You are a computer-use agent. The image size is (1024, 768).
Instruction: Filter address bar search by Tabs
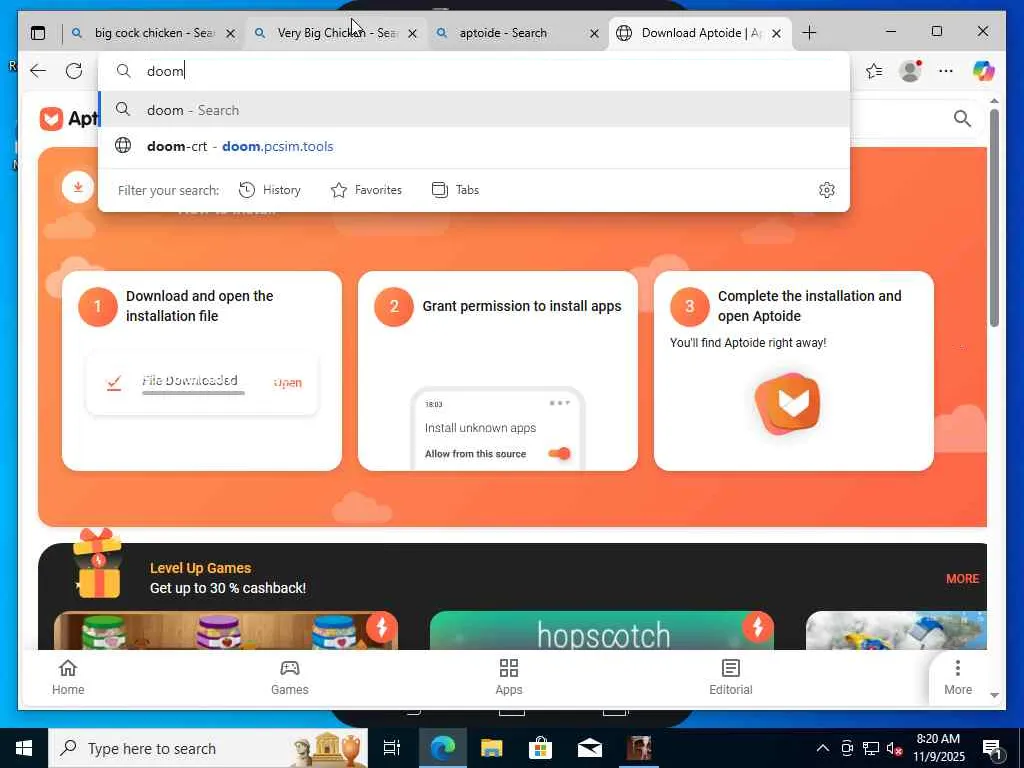coord(456,190)
